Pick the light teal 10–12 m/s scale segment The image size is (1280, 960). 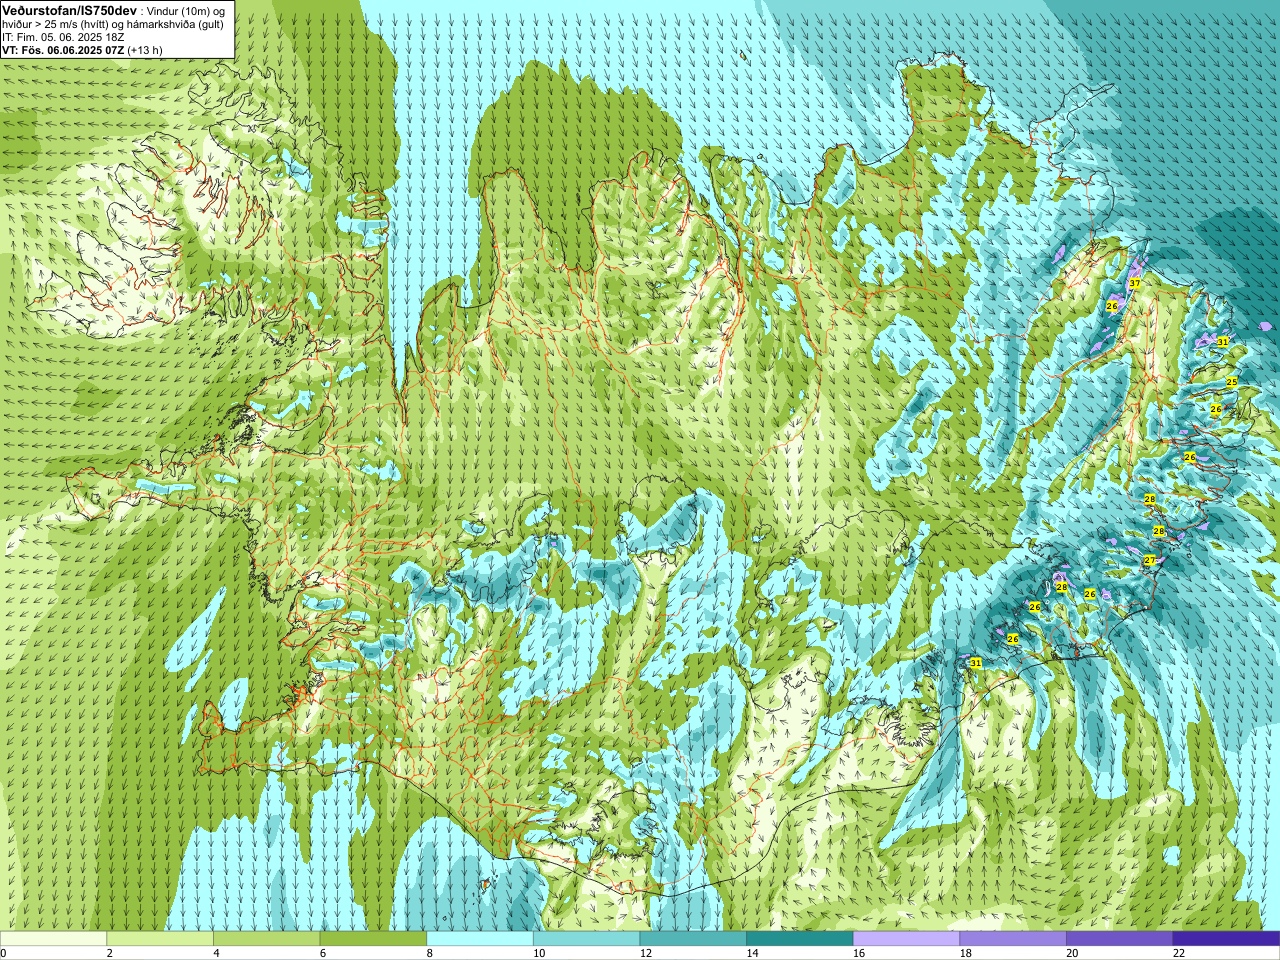(x=586, y=939)
